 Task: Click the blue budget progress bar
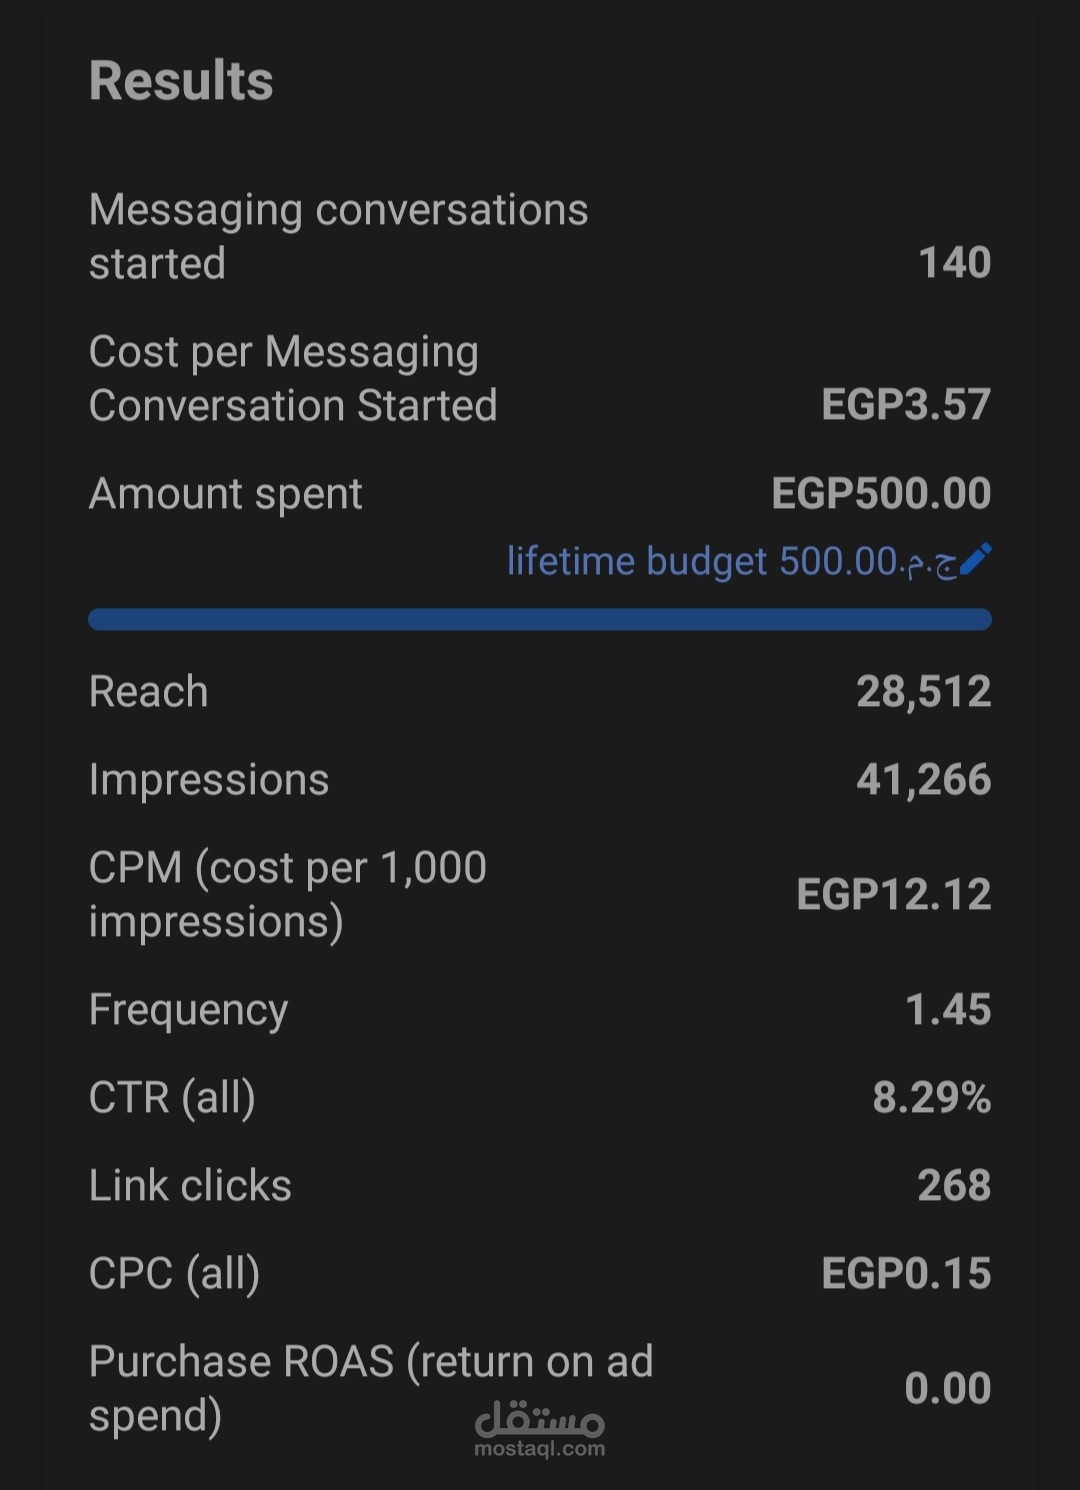[540, 619]
